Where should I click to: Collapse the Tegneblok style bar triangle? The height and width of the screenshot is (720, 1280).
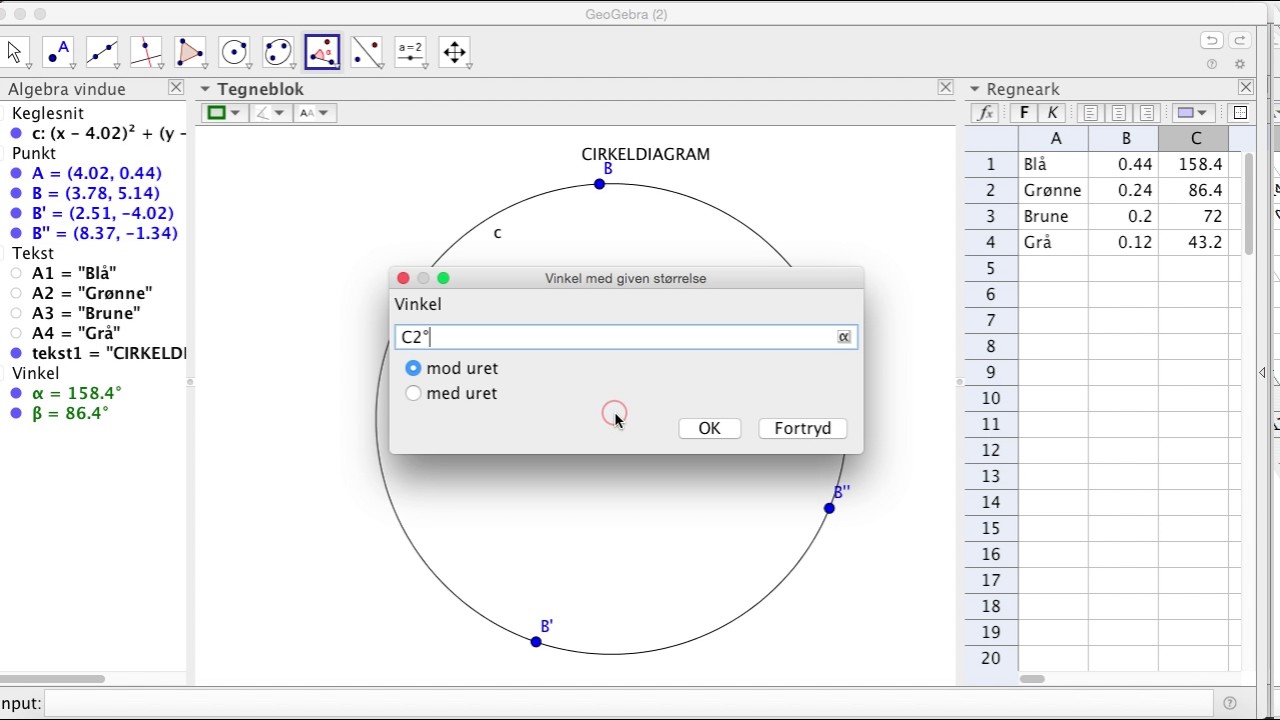click(205, 89)
